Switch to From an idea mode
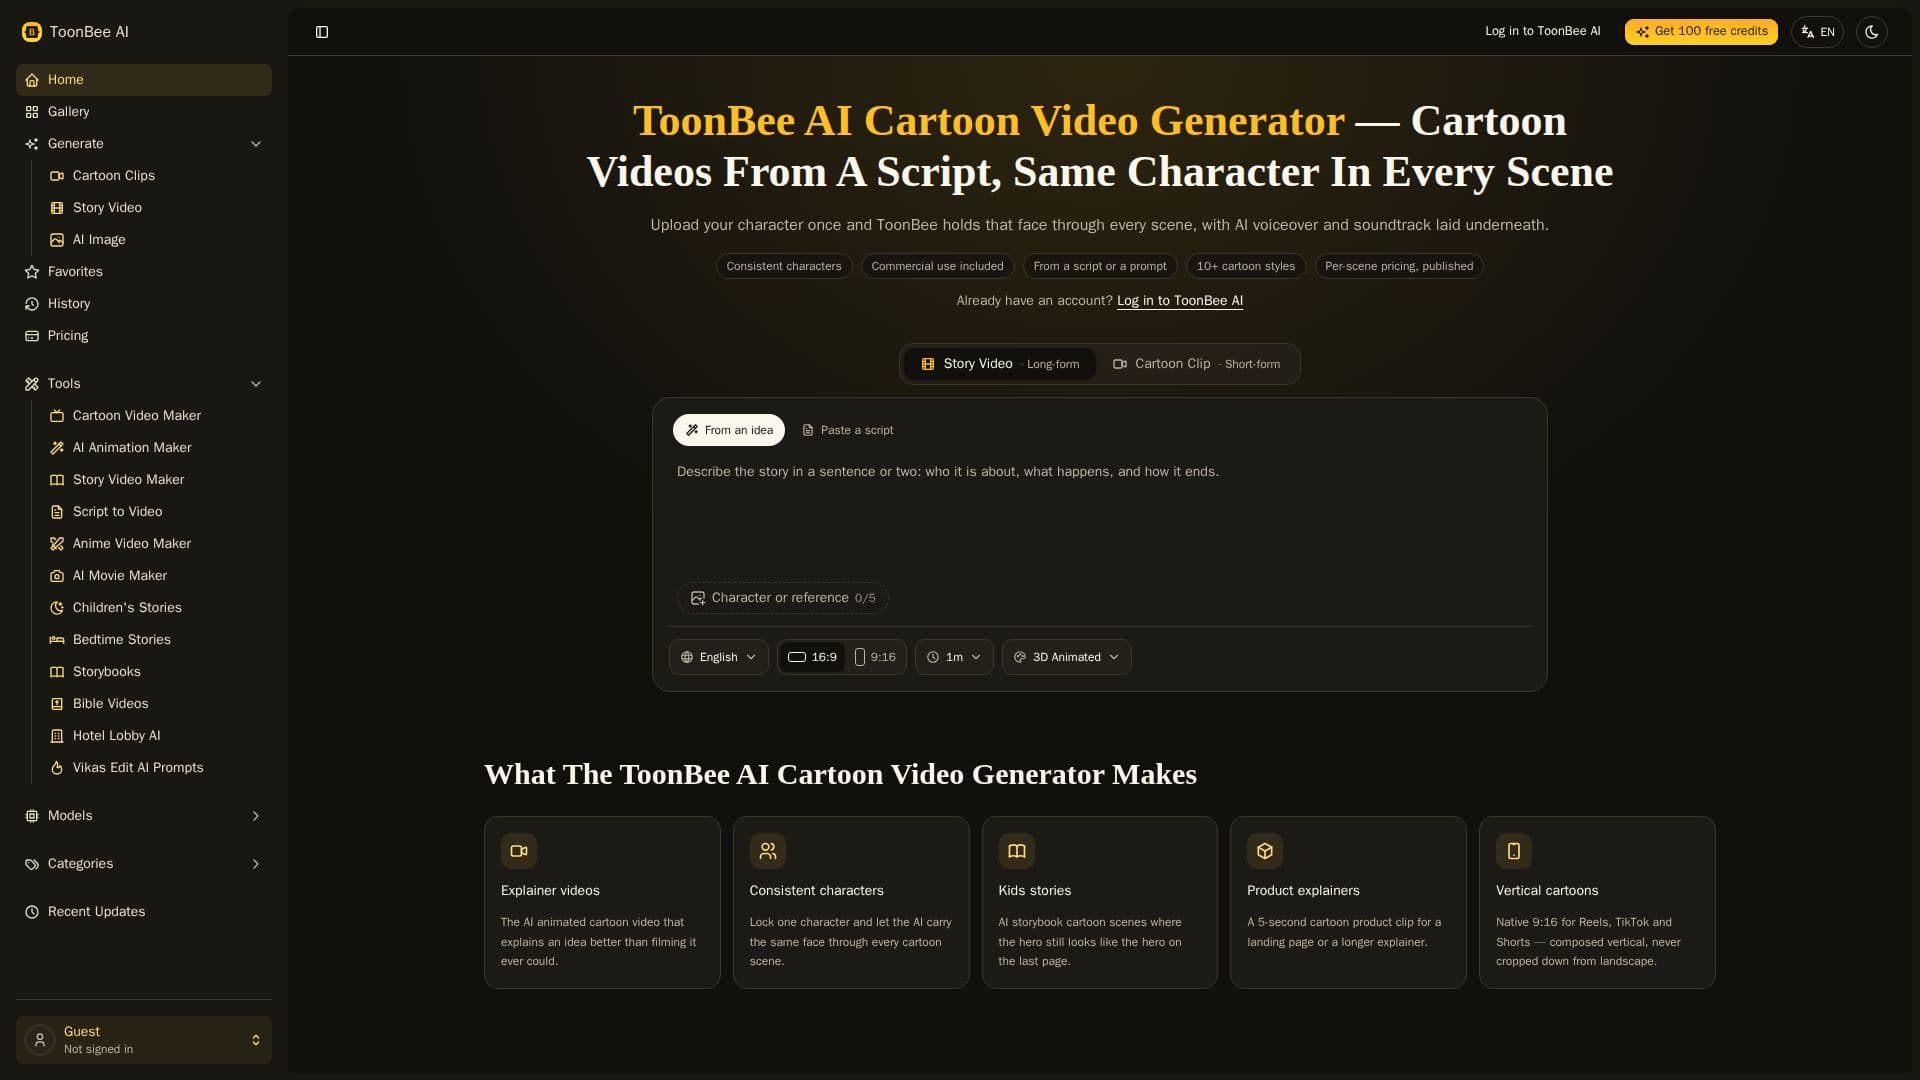 pos(729,430)
